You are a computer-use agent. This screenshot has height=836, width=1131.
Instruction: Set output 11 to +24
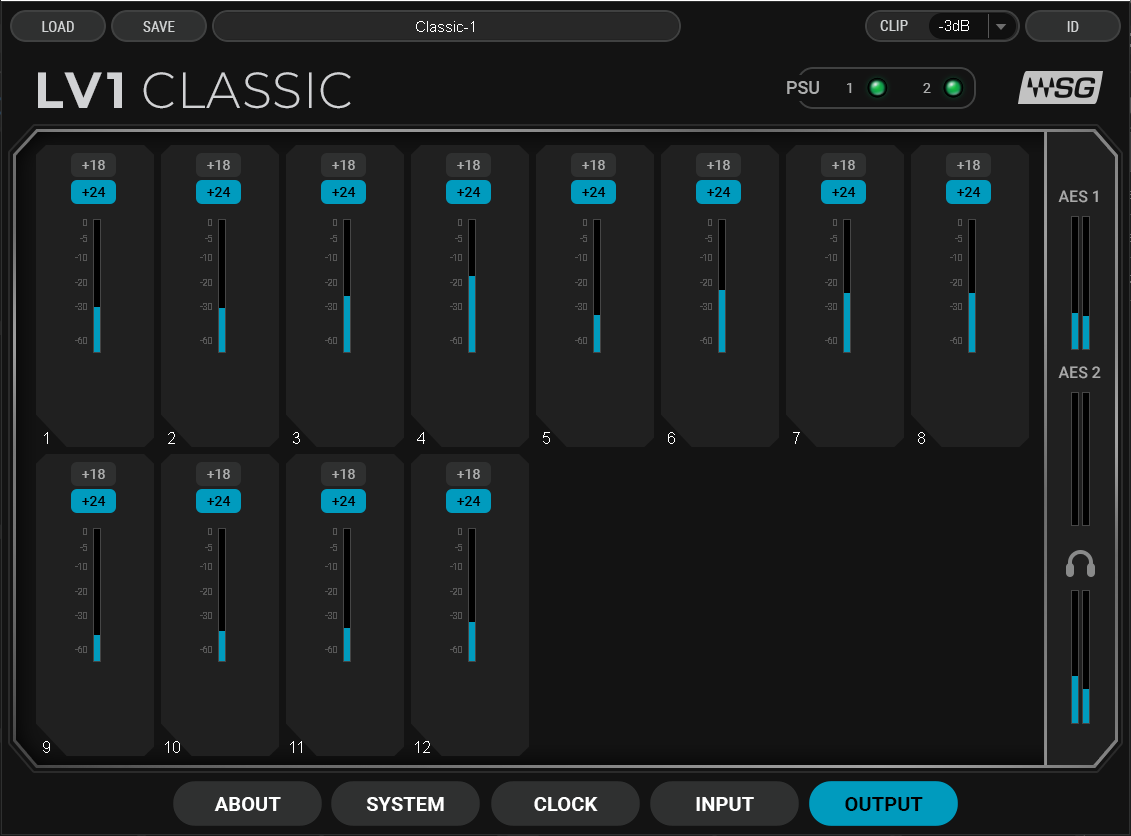coord(343,501)
